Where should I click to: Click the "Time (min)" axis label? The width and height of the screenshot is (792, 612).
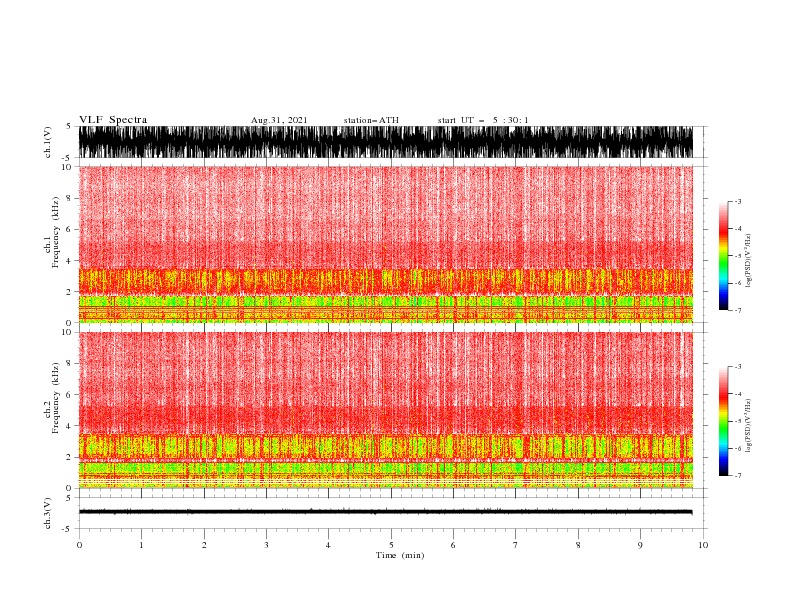(x=400, y=555)
